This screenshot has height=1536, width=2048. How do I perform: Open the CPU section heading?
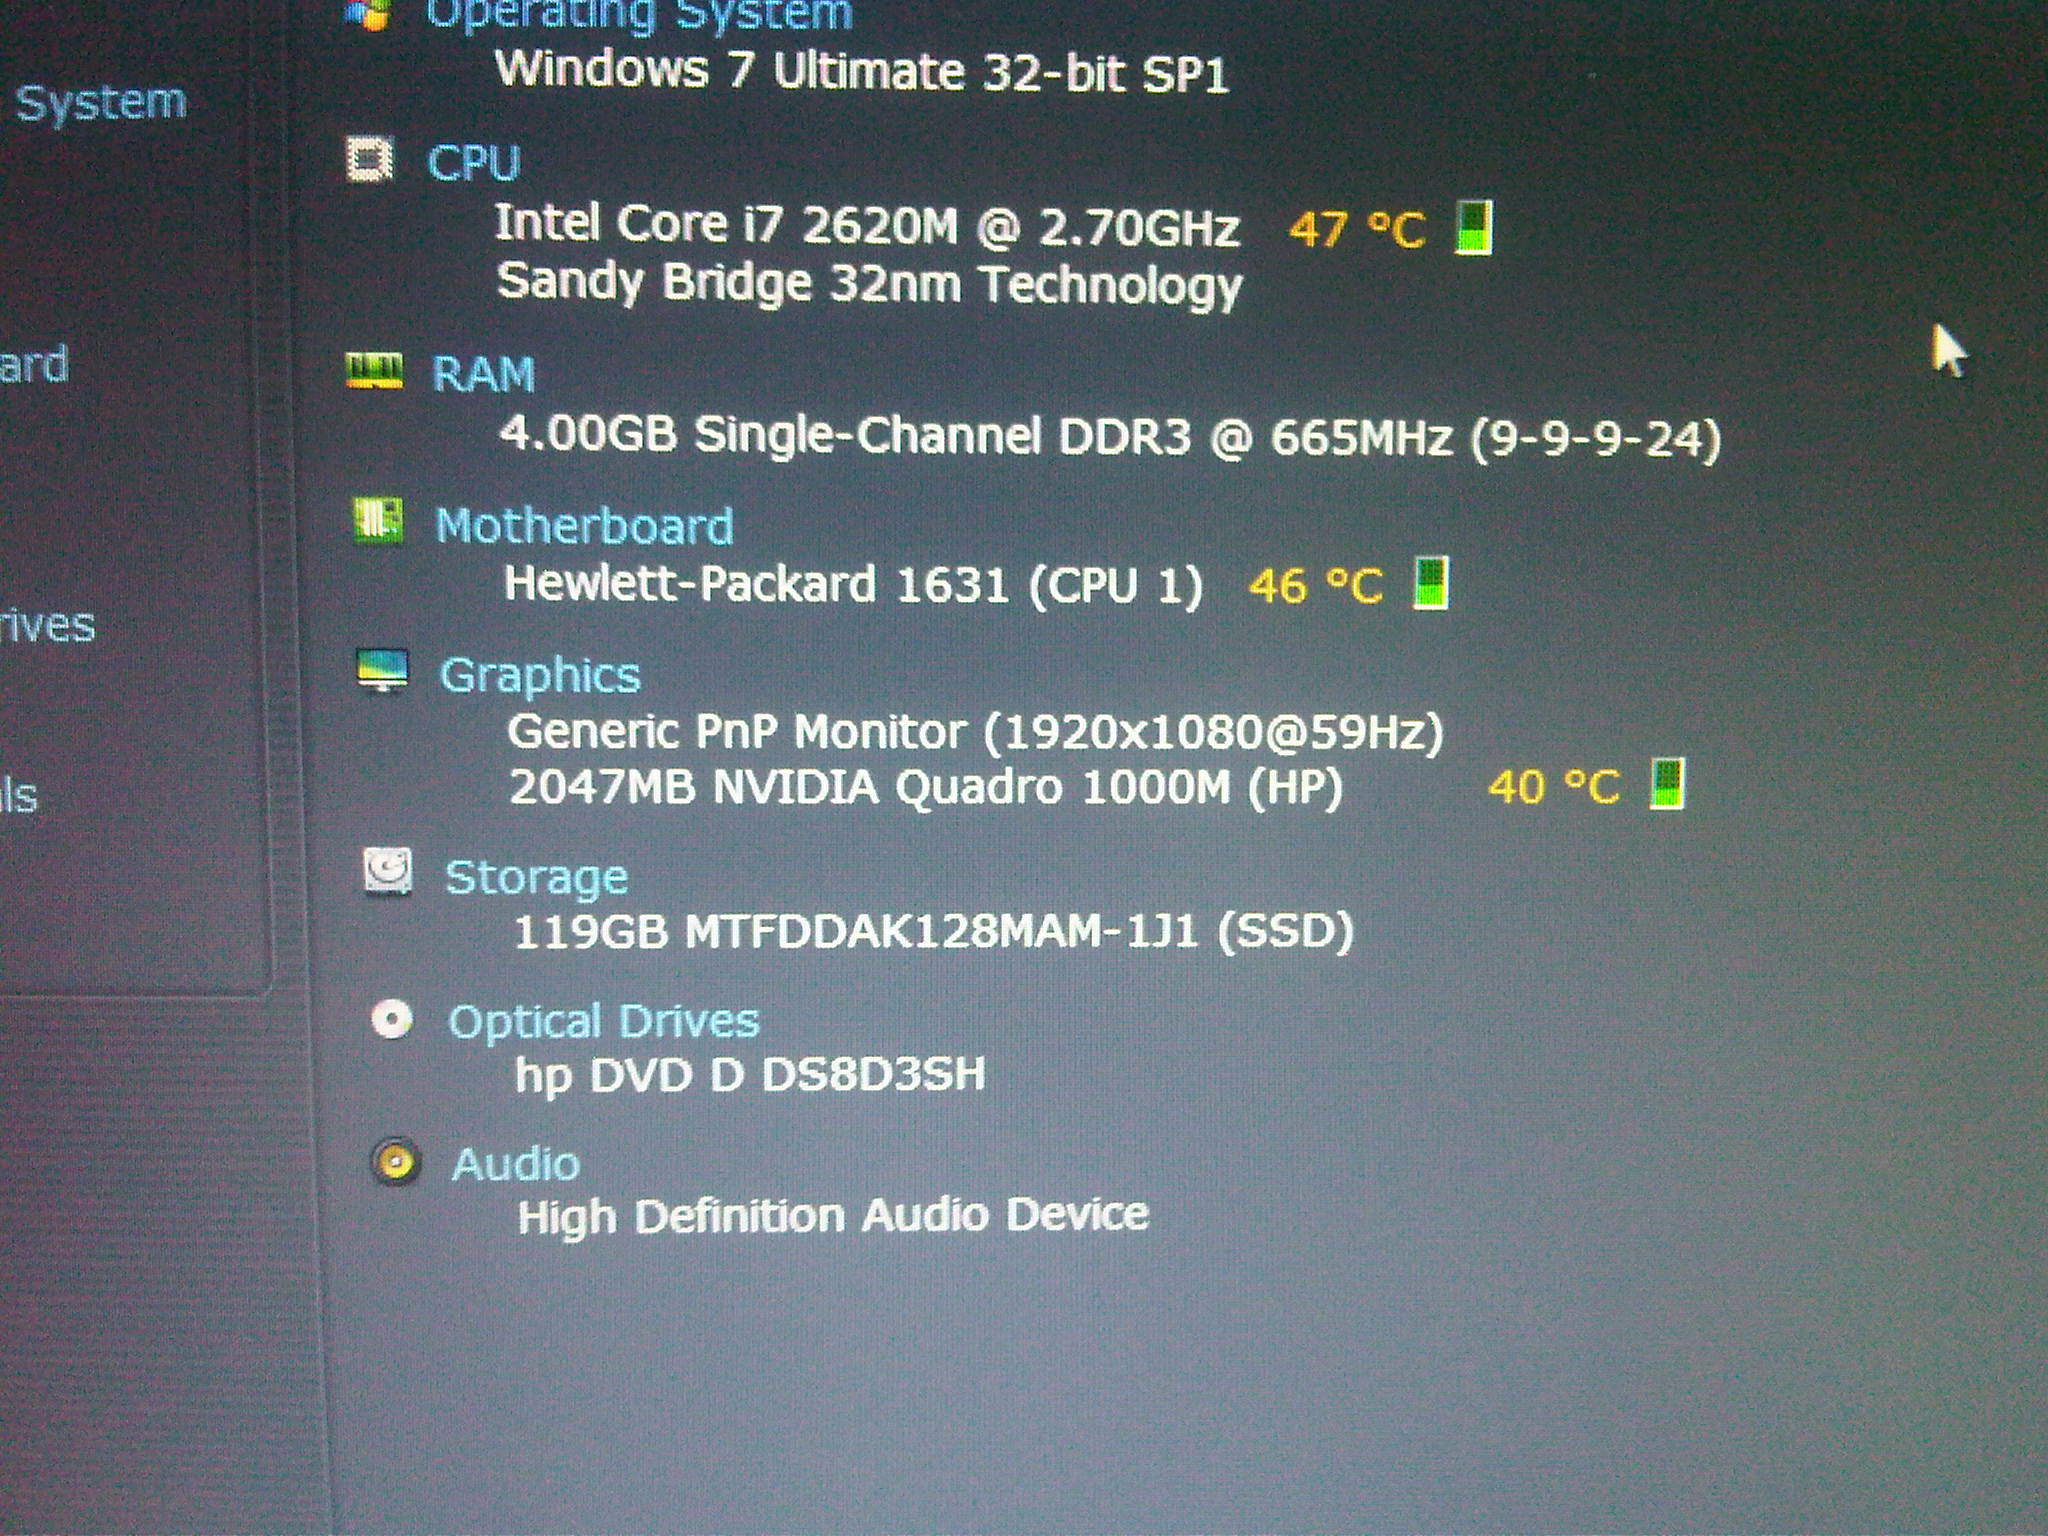[x=474, y=162]
